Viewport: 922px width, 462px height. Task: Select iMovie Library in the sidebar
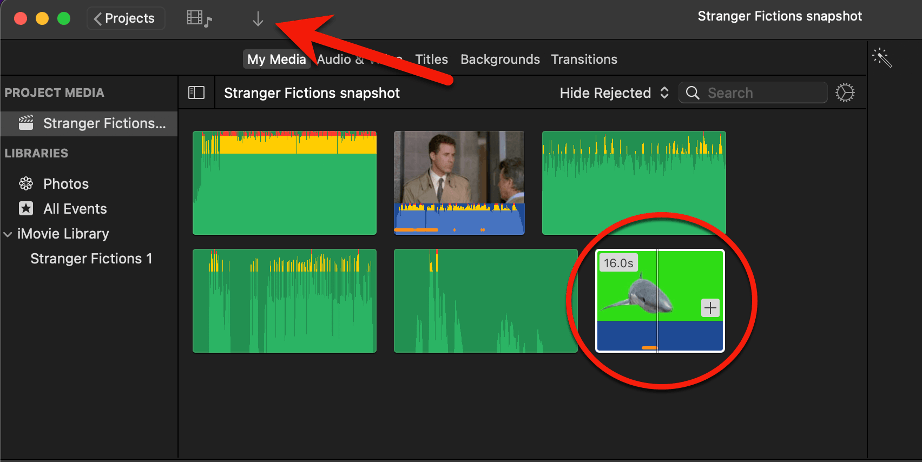coord(63,234)
